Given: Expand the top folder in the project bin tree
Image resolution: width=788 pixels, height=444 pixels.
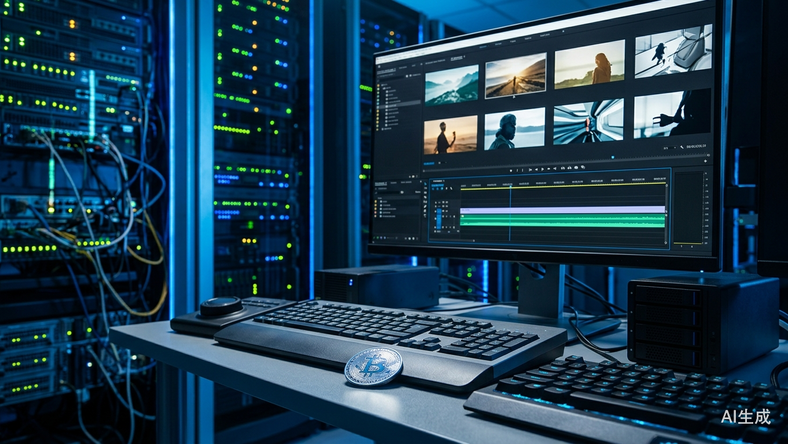Looking at the screenshot, I should (x=382, y=84).
